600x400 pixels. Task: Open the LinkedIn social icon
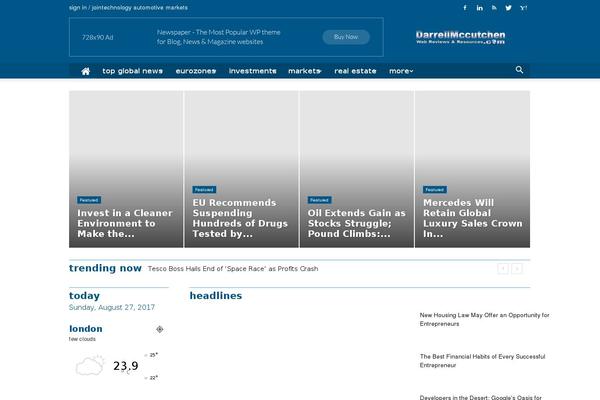pos(479,8)
